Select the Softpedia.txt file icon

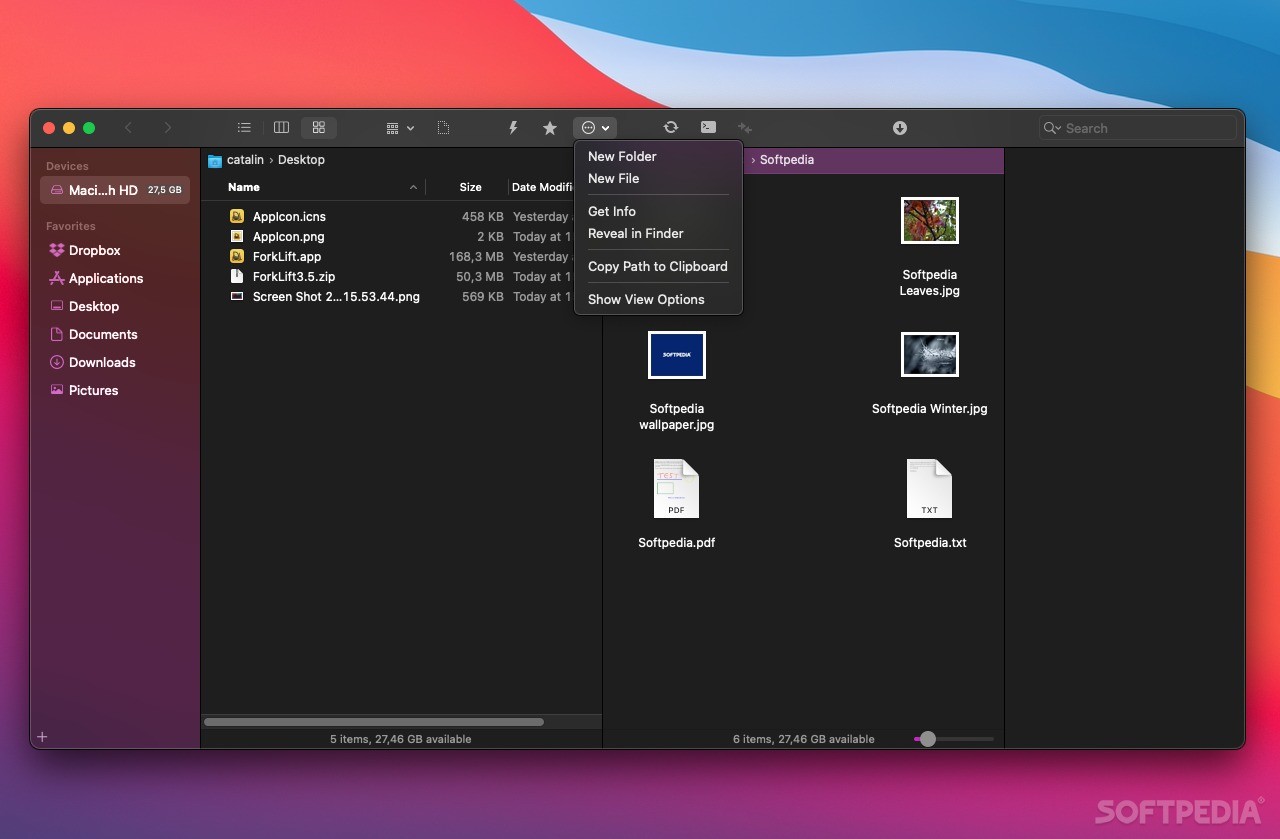click(x=930, y=488)
